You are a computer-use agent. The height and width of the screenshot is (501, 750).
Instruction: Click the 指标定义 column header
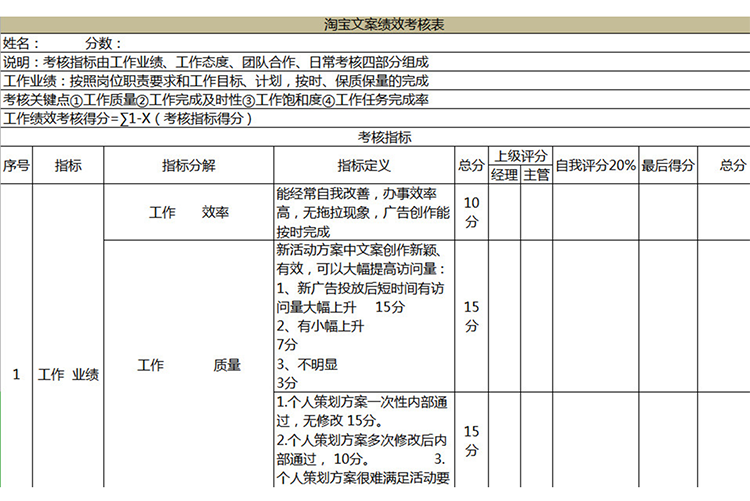pyautogui.click(x=364, y=166)
